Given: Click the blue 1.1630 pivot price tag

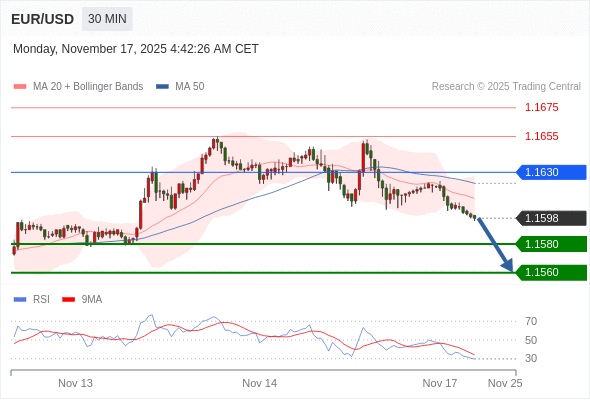Looking at the screenshot, I should 551,172.
